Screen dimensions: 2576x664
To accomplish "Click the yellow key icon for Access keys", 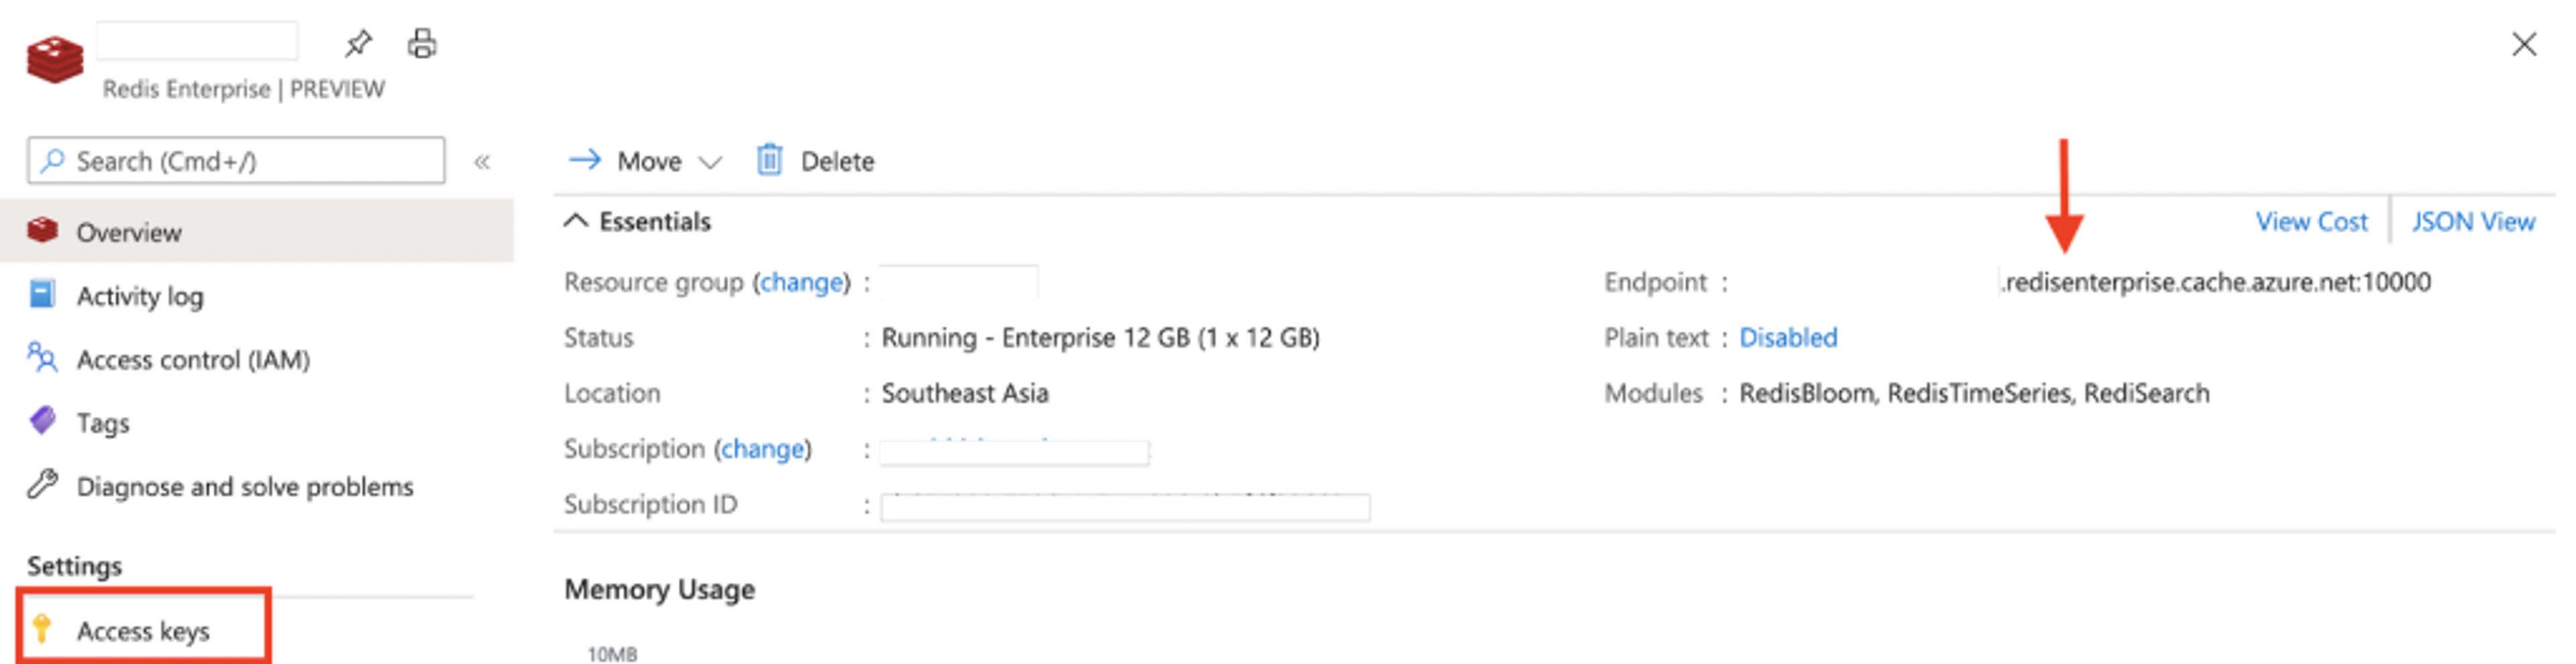I will [x=42, y=629].
